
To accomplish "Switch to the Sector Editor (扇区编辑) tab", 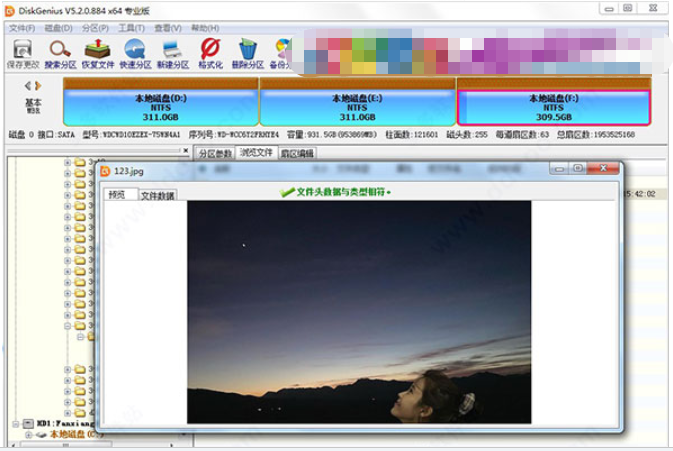I will pyautogui.click(x=296, y=153).
